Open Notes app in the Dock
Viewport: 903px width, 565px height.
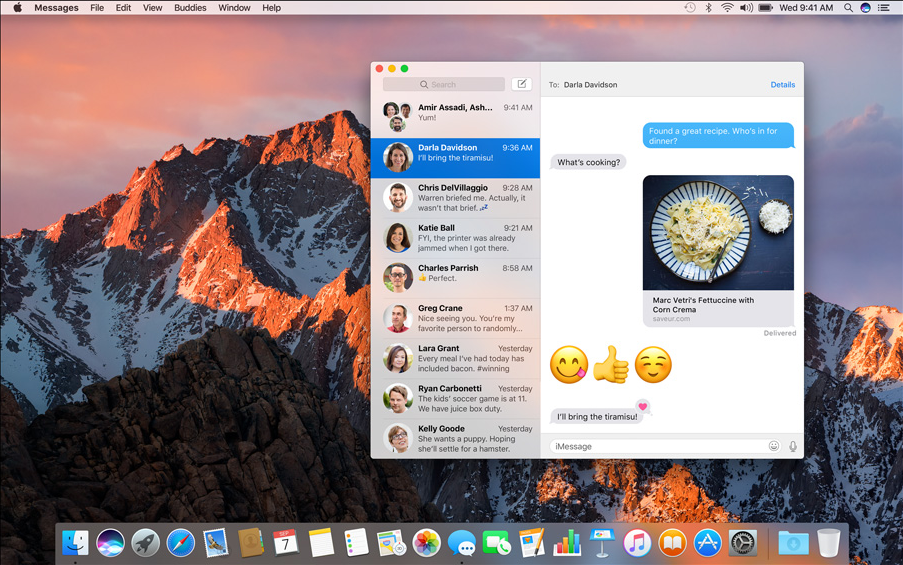point(321,542)
